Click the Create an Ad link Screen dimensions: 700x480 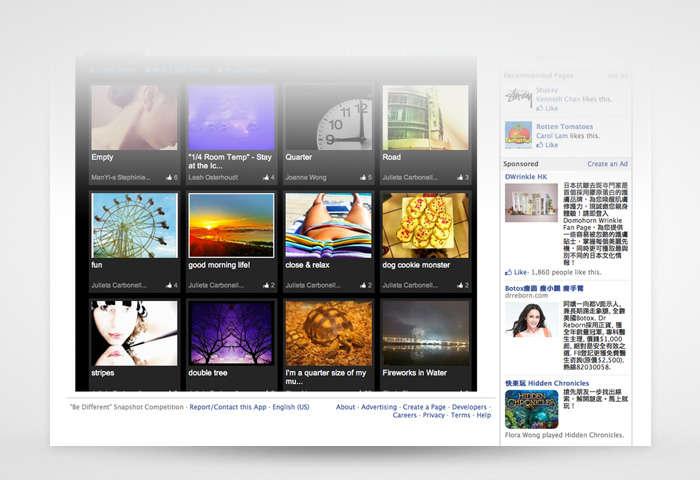tap(608, 164)
